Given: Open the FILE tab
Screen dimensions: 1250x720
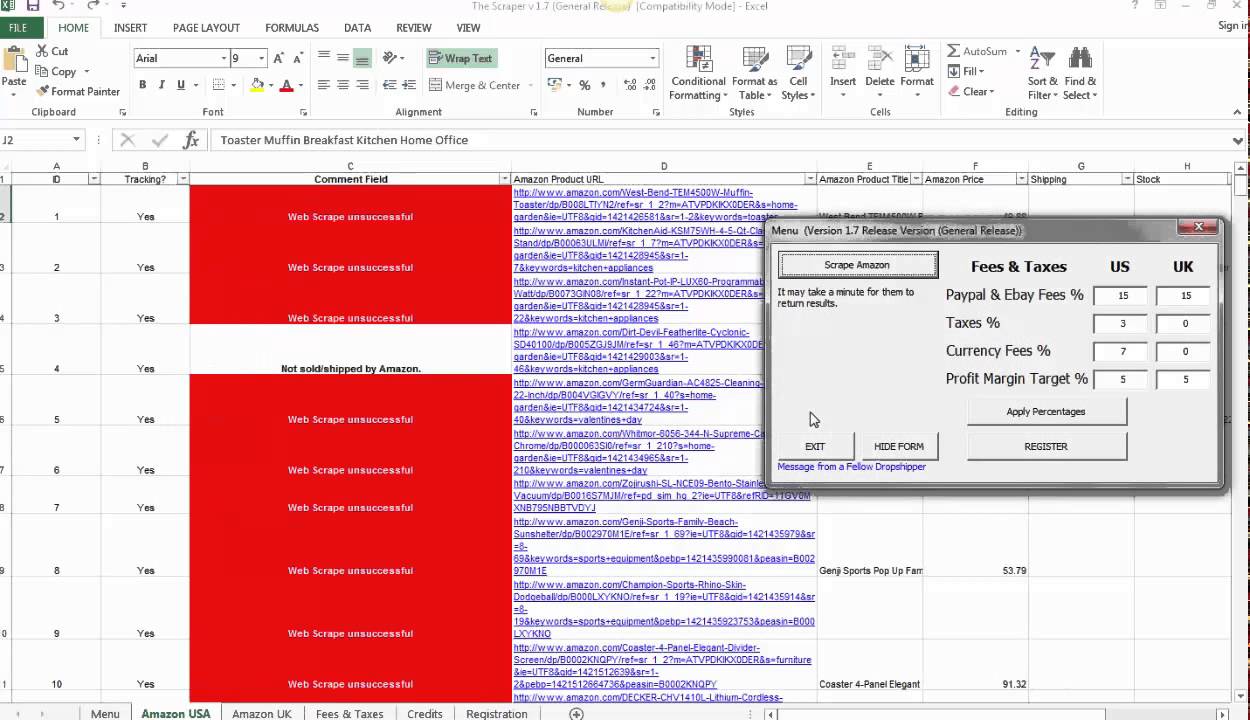Looking at the screenshot, I should coord(18,28).
